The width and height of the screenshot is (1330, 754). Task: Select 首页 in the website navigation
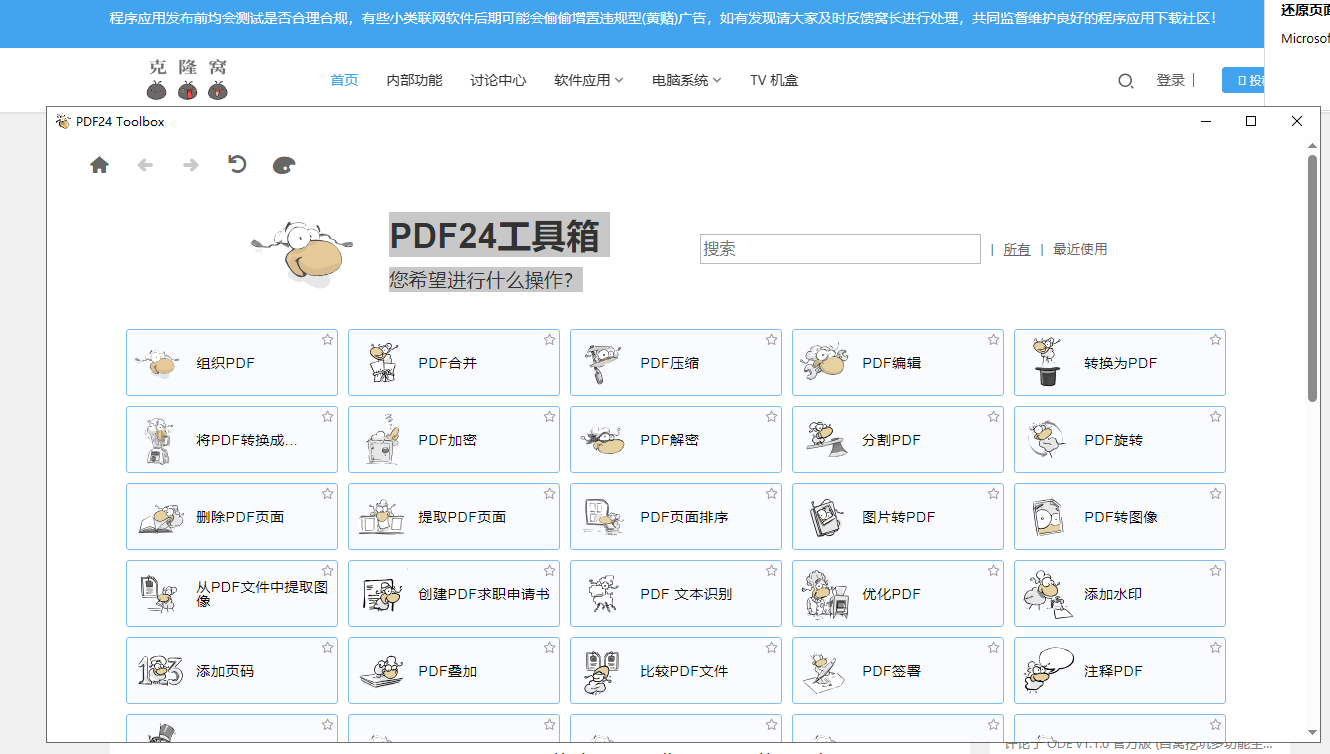[x=344, y=80]
